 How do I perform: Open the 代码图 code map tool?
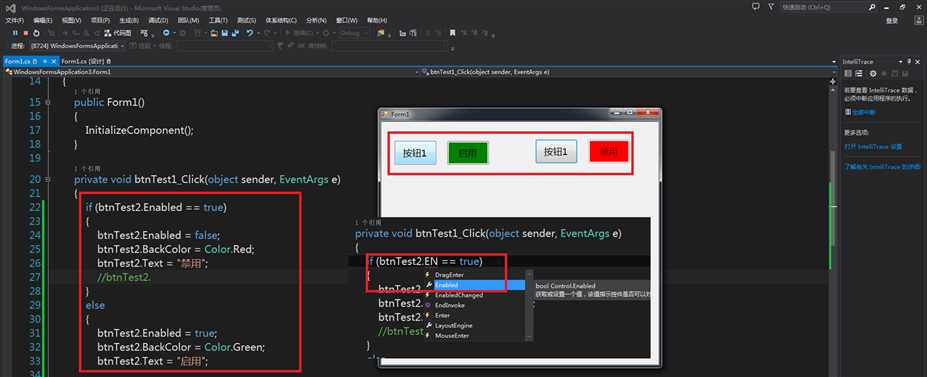coord(118,33)
